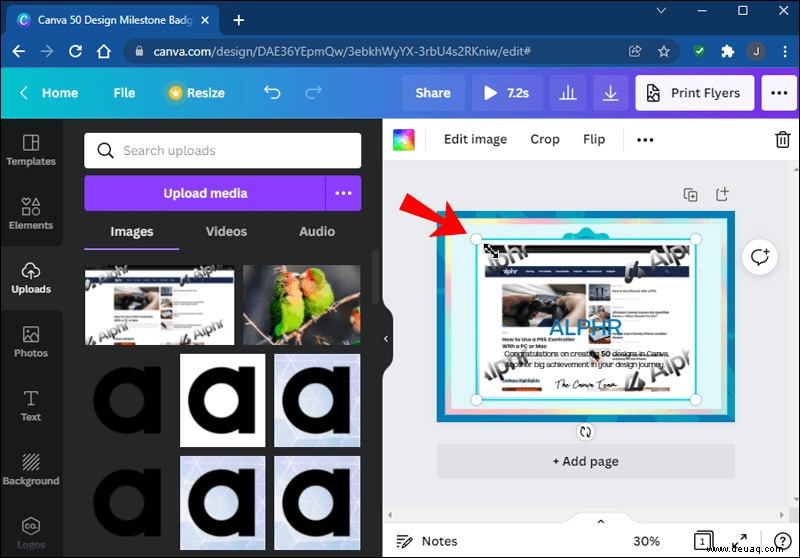
Task: Open the rainbow image color swatch
Action: point(404,139)
